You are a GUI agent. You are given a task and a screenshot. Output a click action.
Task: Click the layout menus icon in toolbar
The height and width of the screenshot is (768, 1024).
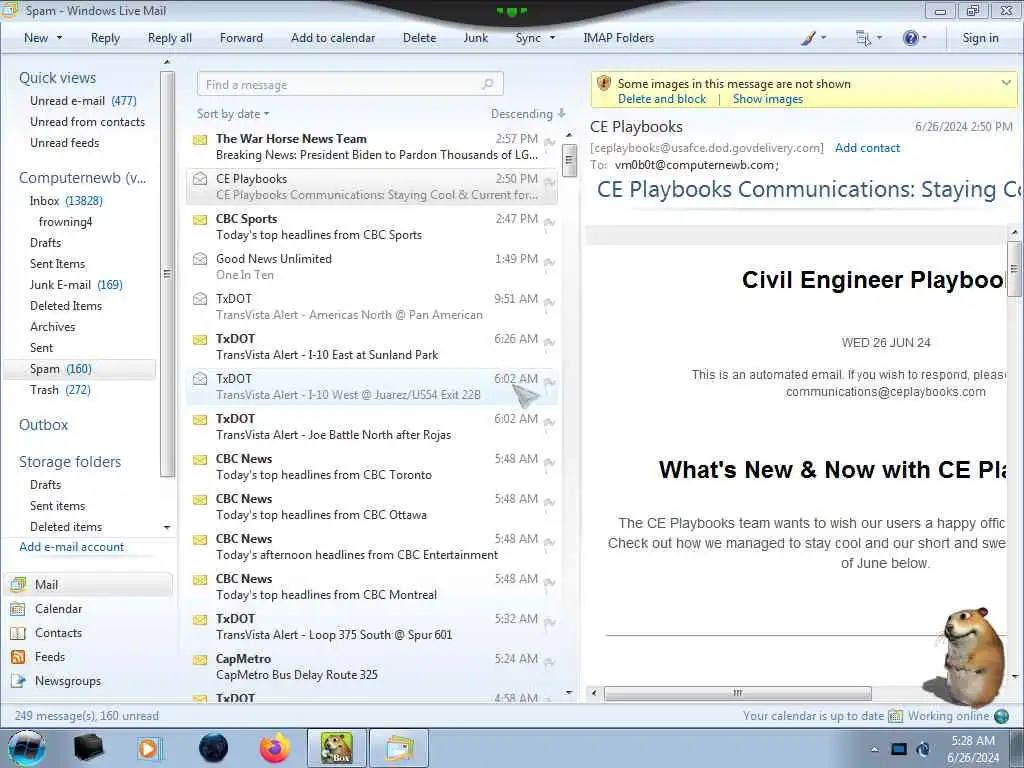[x=863, y=38]
